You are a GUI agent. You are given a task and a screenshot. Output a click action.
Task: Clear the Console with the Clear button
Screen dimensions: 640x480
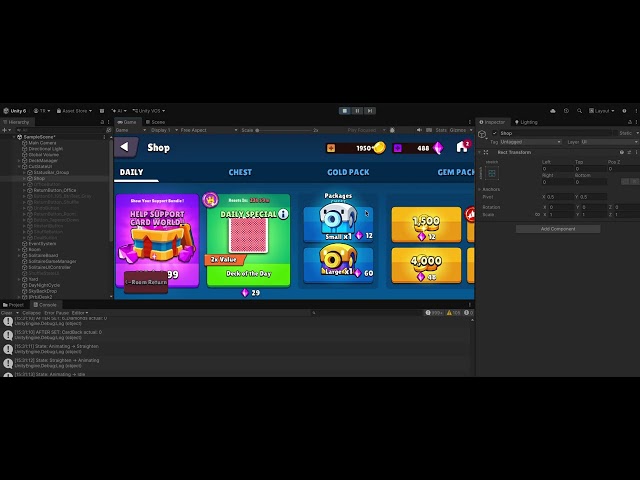[7, 313]
